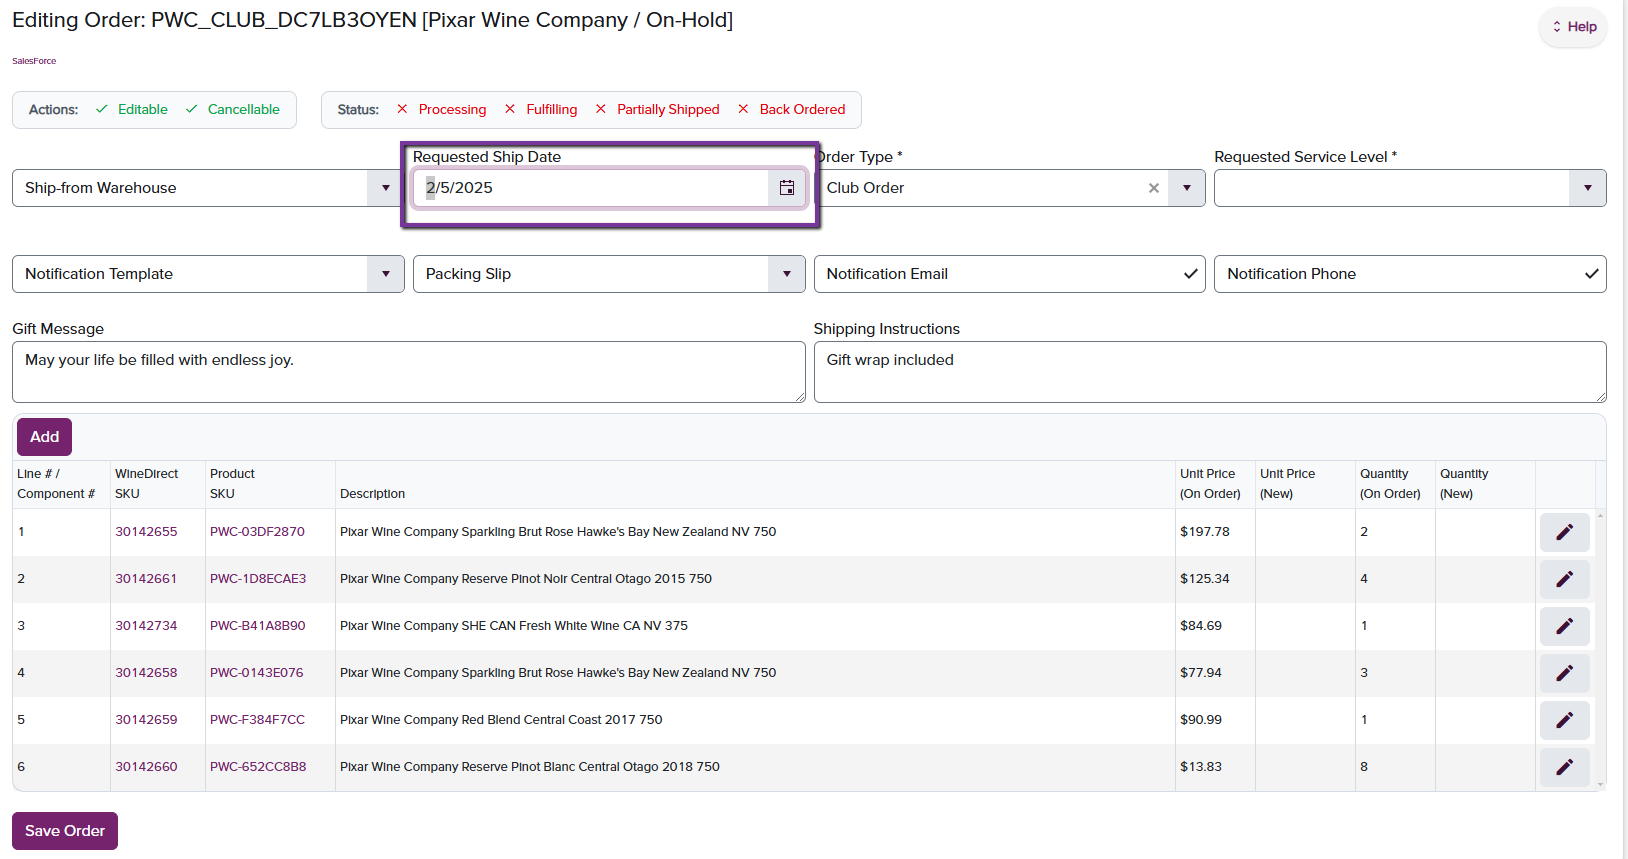Click the Fulfilling status indicator

coord(541,110)
